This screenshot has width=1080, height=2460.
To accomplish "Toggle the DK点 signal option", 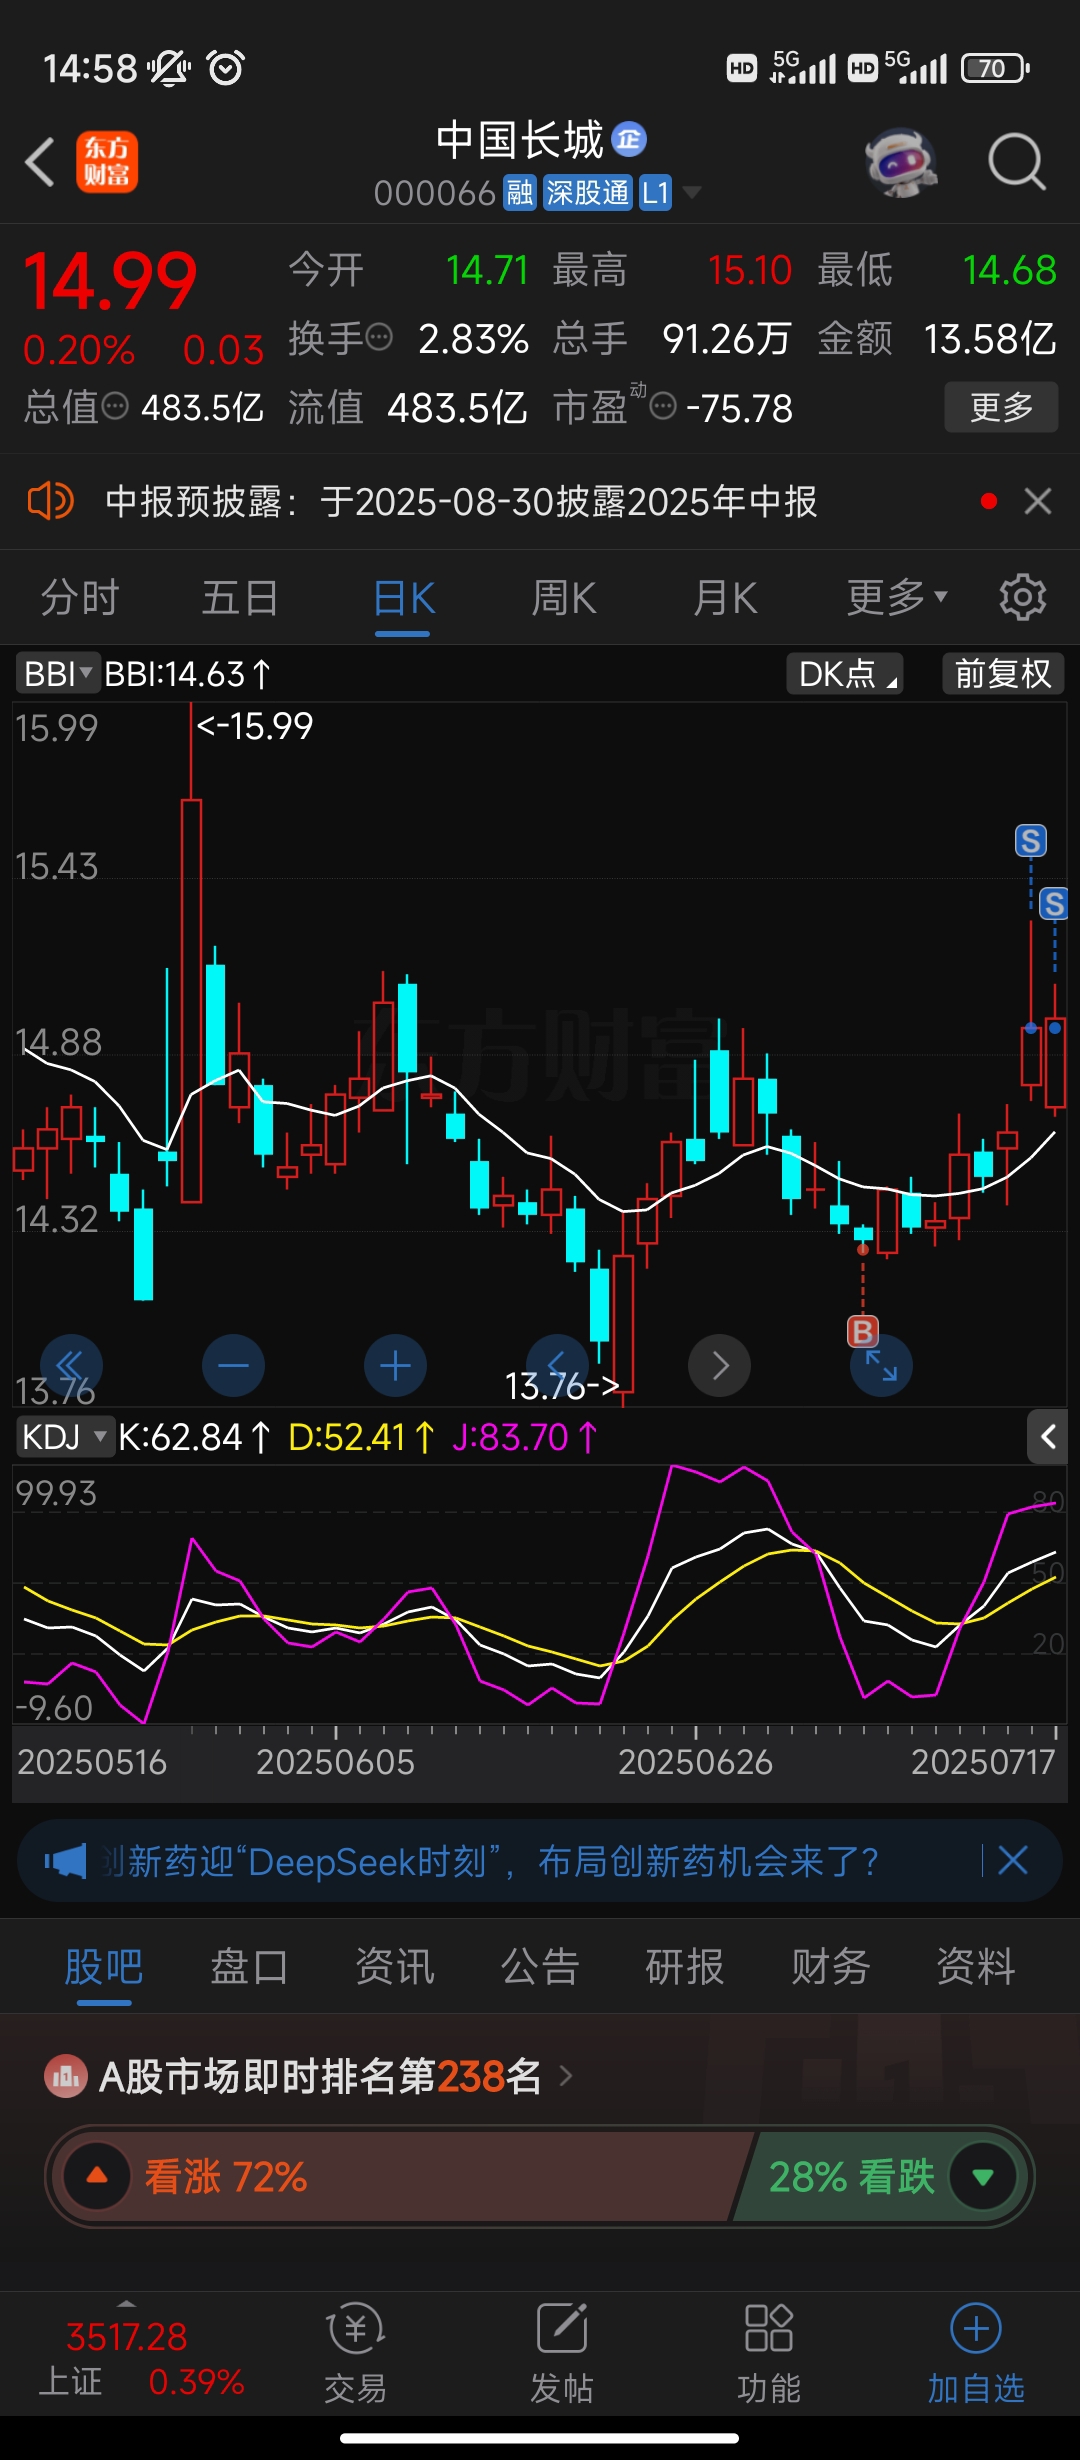I will tap(845, 674).
